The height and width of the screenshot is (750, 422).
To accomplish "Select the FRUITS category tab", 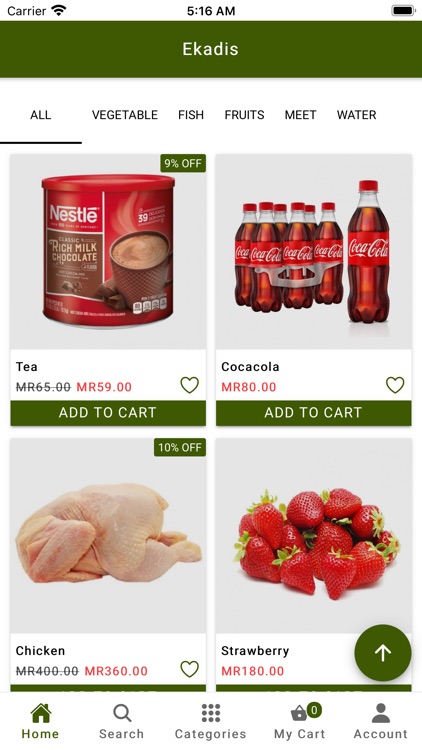I will tap(244, 115).
